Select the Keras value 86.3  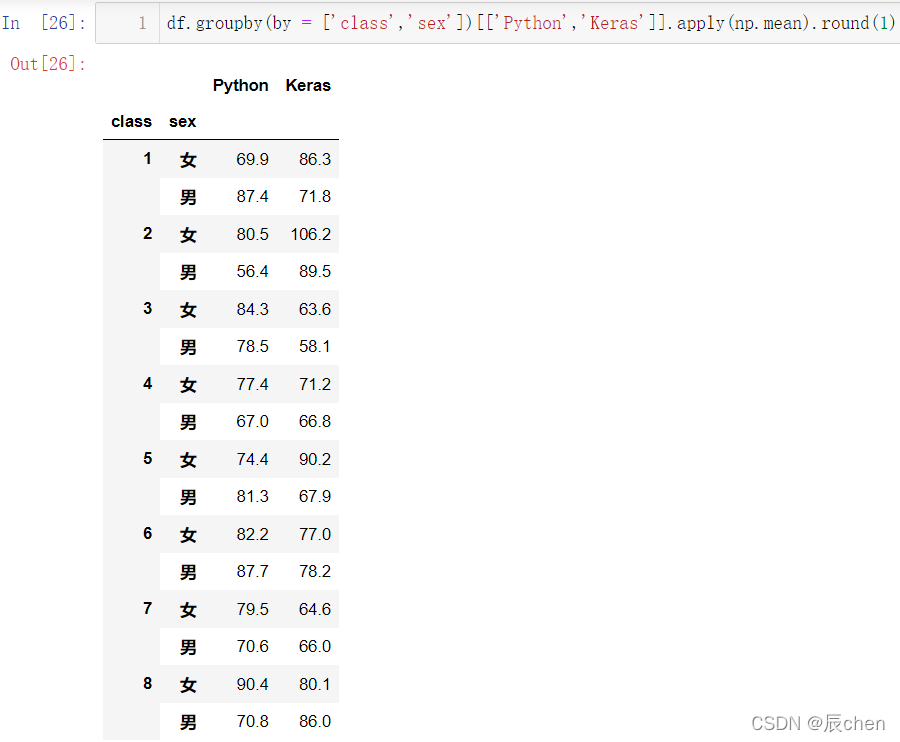315,159
